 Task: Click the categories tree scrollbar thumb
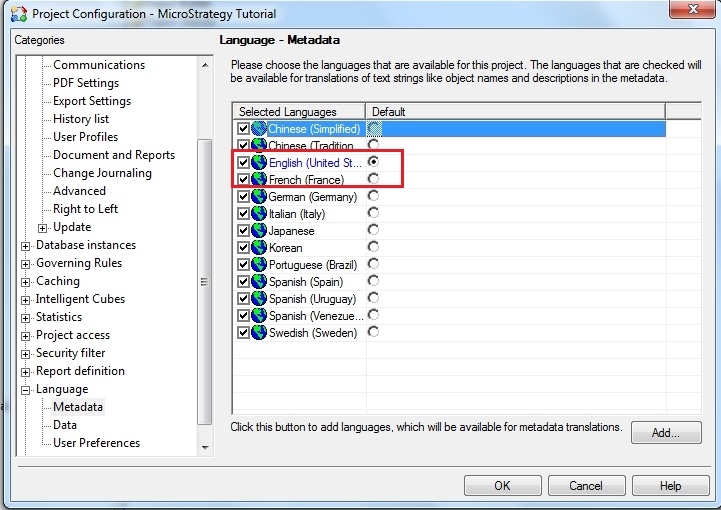point(205,281)
